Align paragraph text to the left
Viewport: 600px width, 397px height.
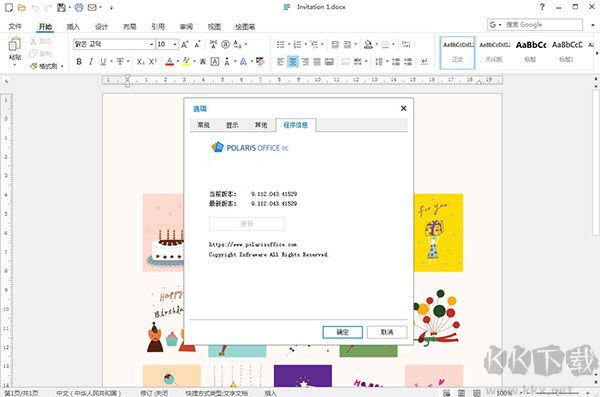pos(281,62)
